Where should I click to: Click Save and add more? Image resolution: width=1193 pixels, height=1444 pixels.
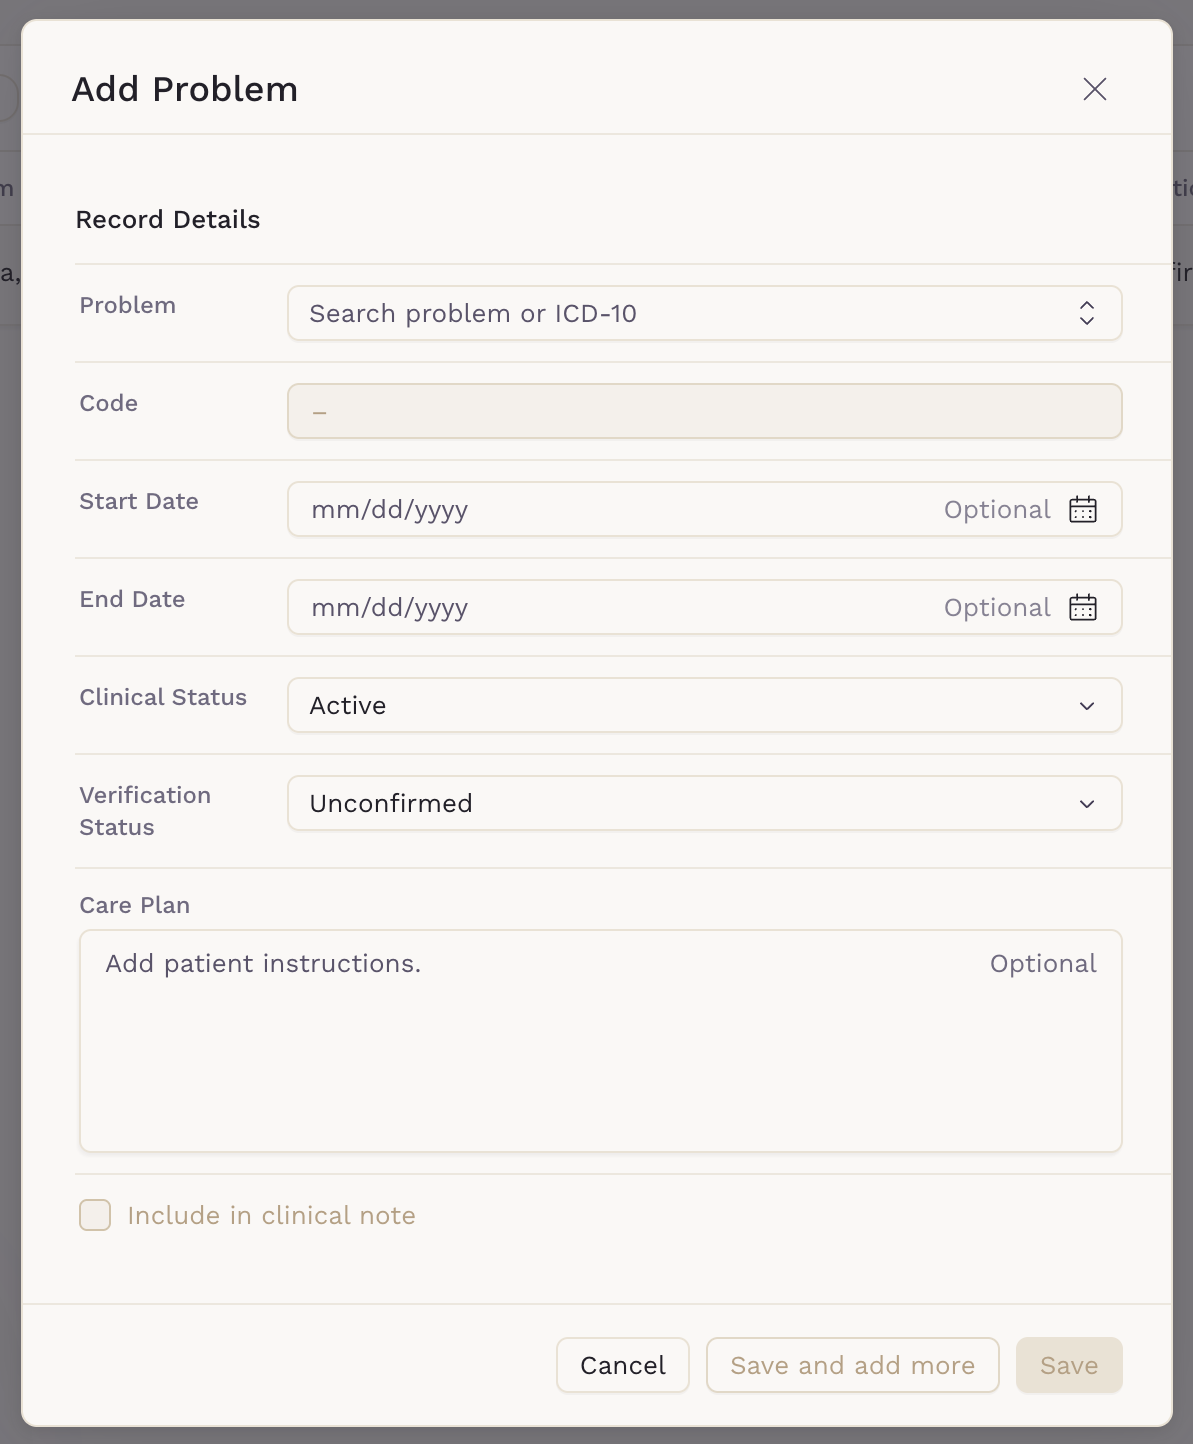click(852, 1365)
